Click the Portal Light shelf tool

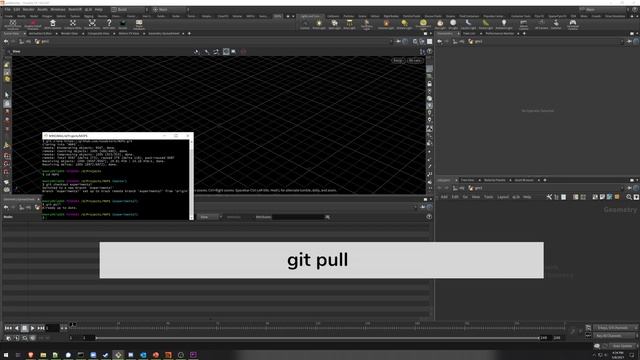pos(485,24)
